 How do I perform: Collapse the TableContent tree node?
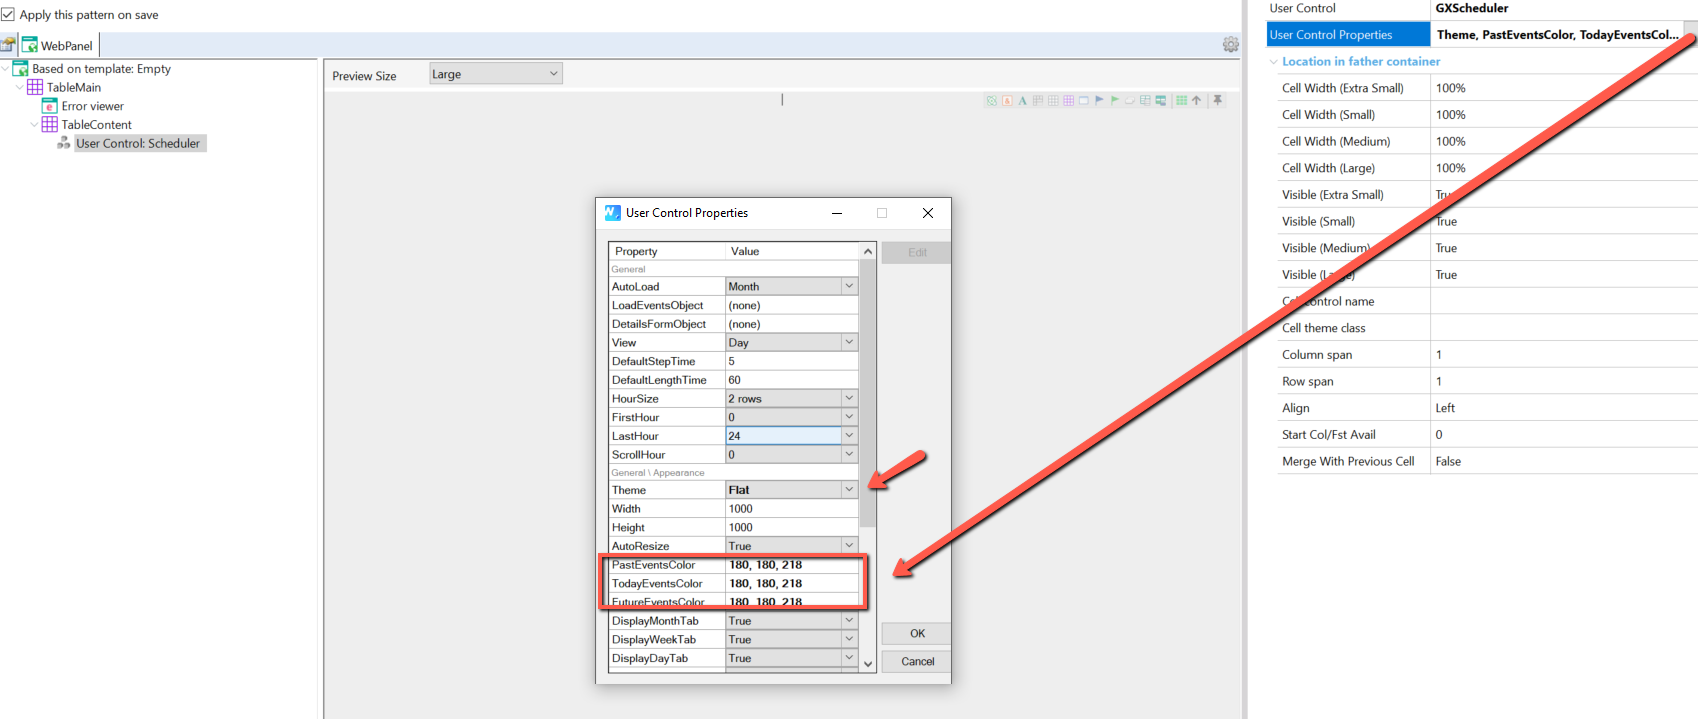tap(34, 125)
